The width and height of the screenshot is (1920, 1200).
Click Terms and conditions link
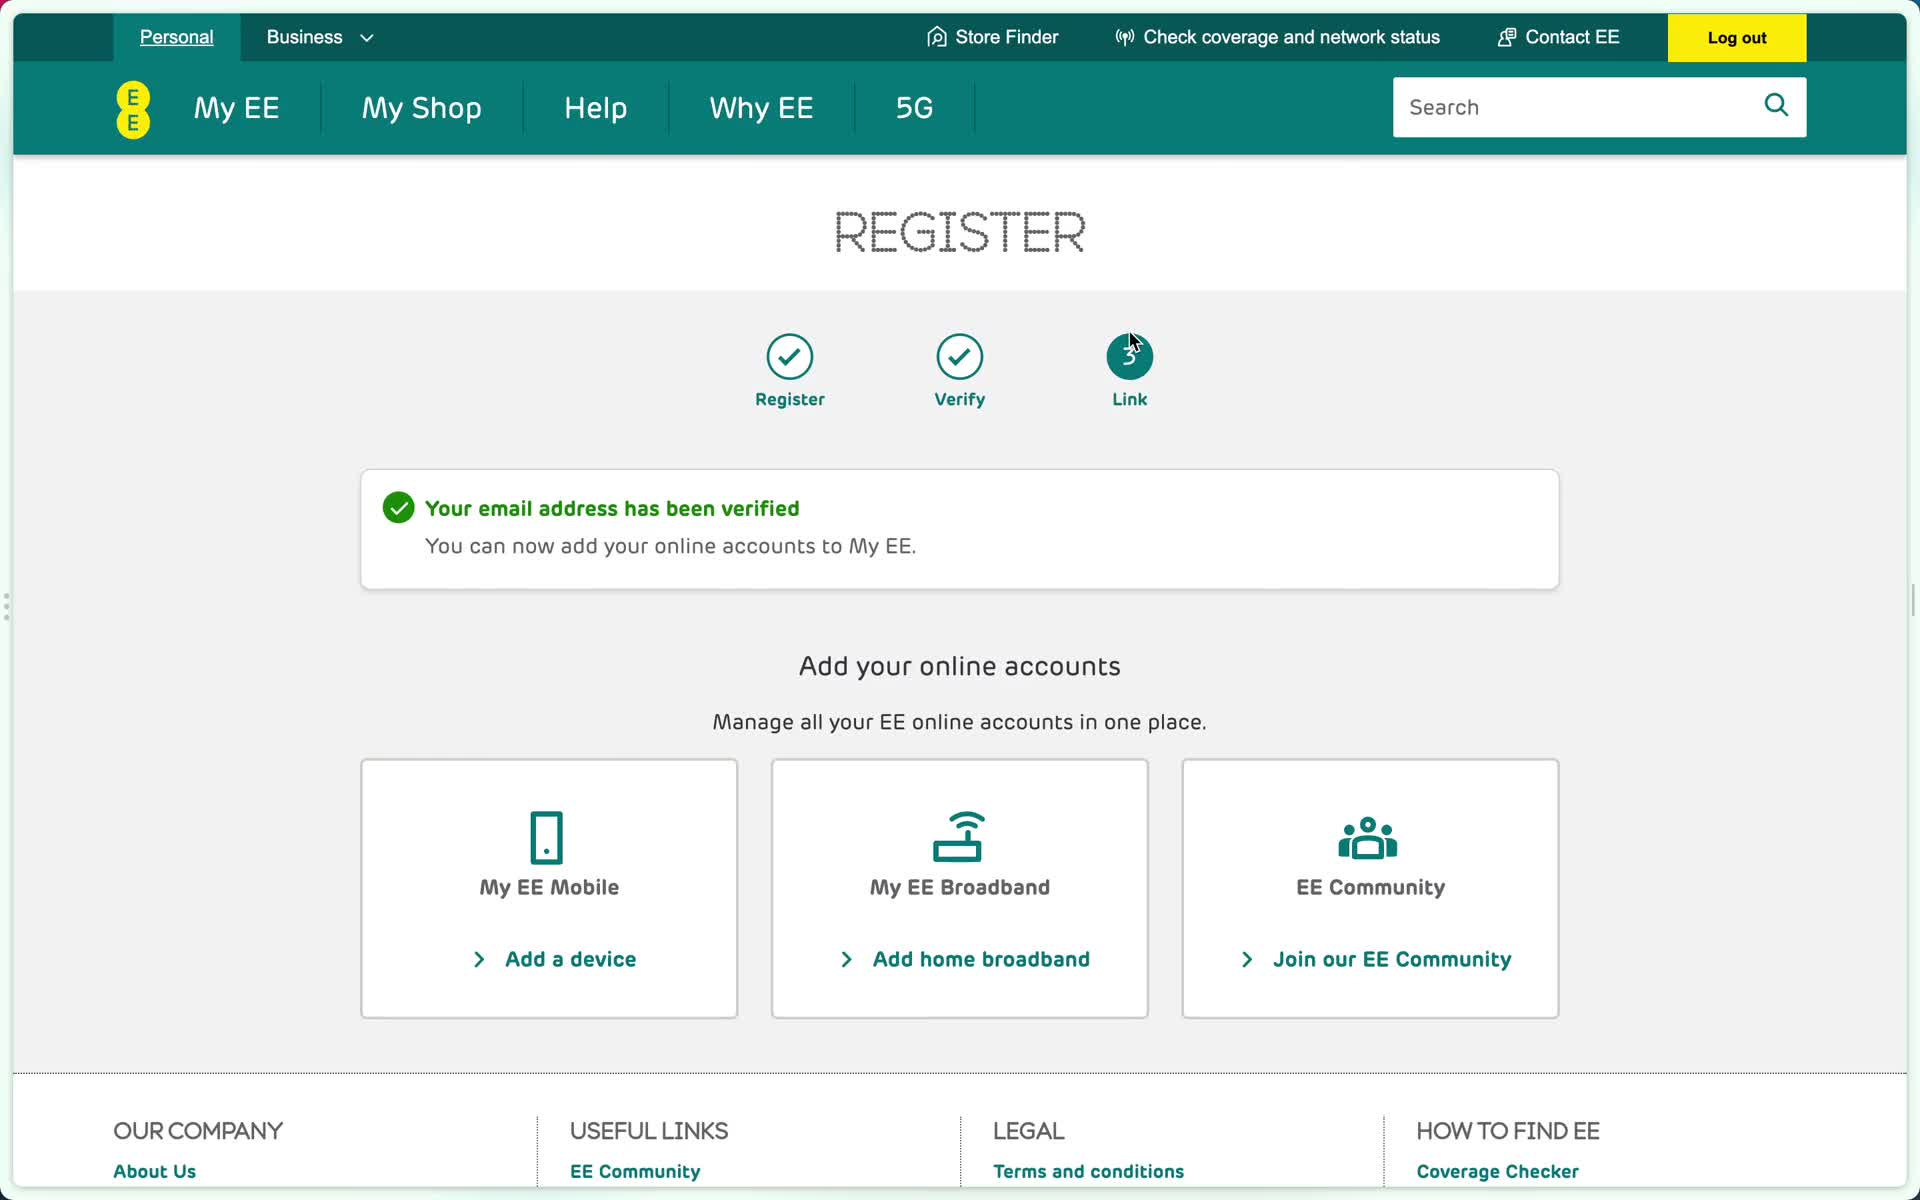tap(1089, 1171)
